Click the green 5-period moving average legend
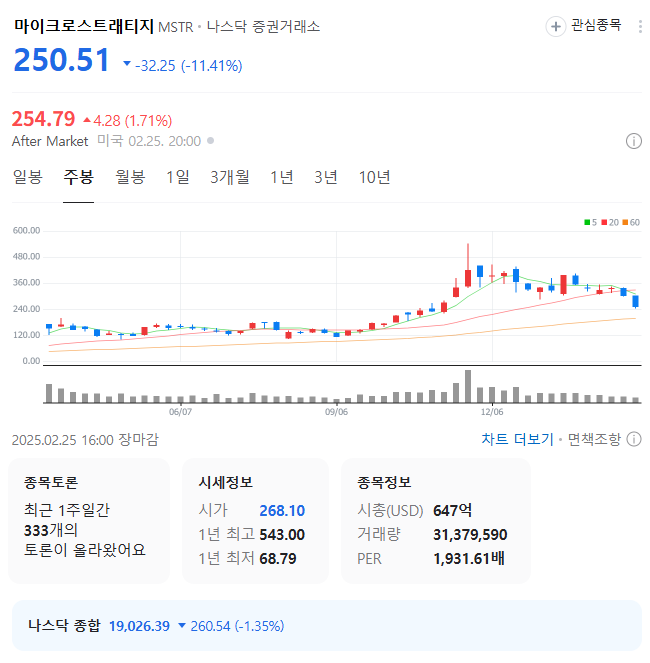This screenshot has width=650, height=663. click(x=590, y=222)
